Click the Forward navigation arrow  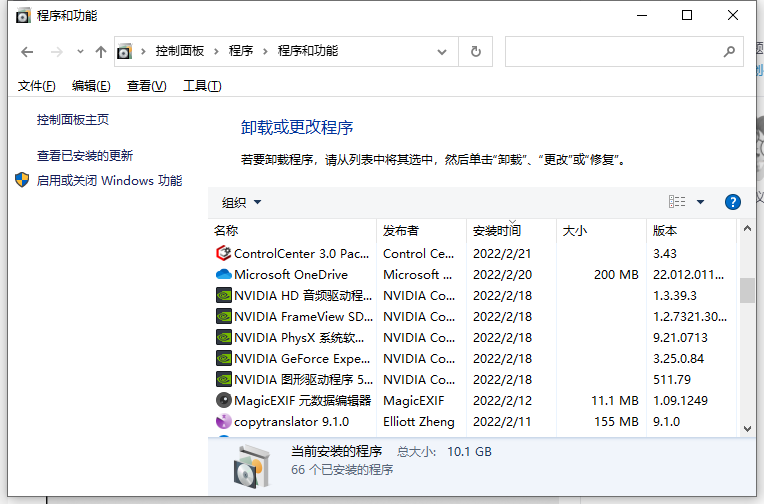pos(57,52)
